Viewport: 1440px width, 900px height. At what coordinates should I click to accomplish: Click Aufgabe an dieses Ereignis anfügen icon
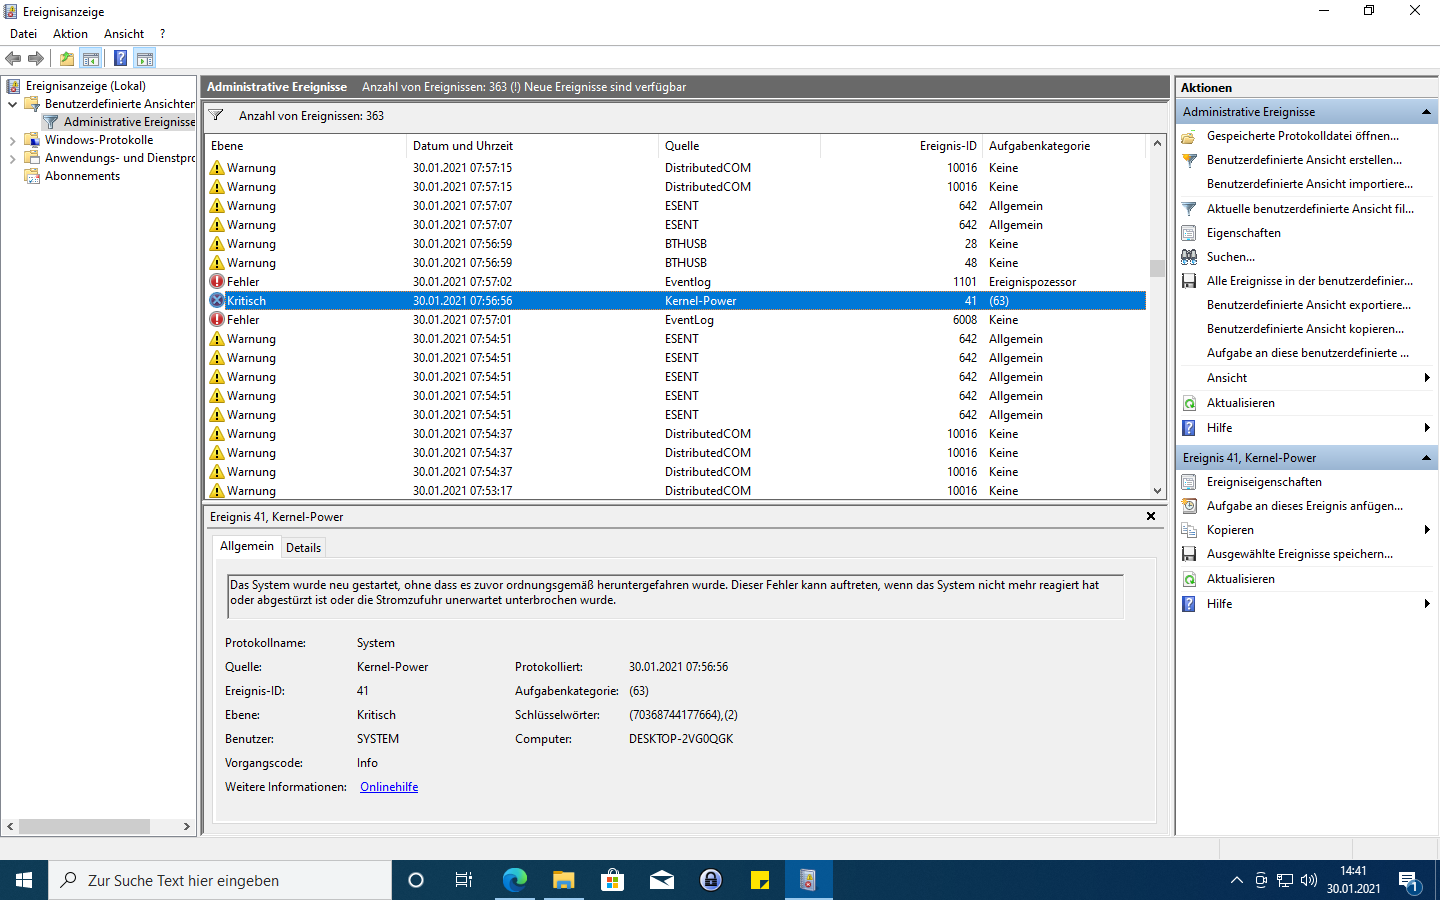point(1189,506)
